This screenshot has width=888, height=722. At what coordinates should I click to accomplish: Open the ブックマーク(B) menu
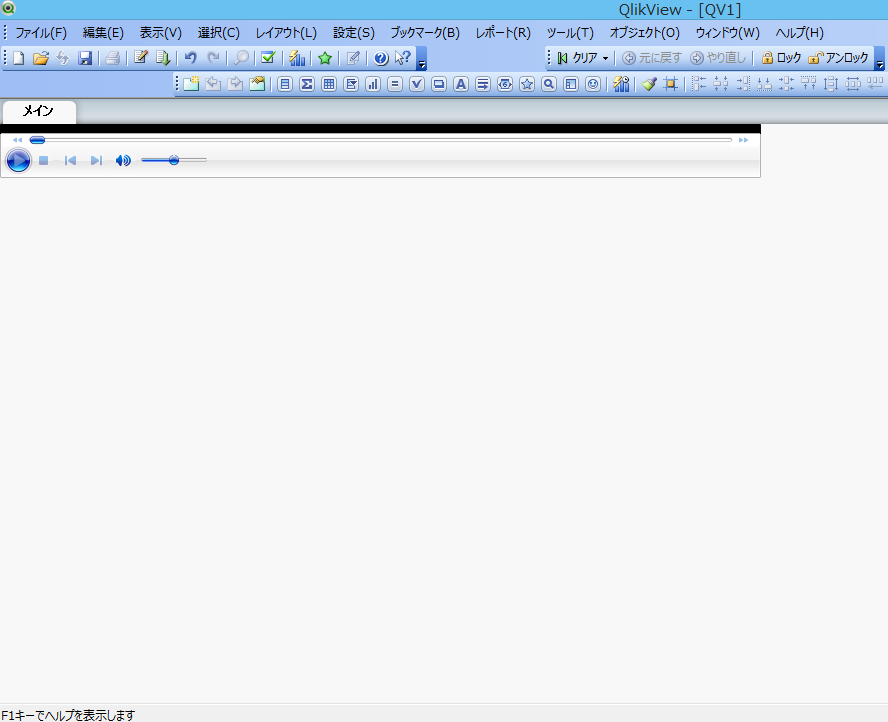[x=425, y=33]
